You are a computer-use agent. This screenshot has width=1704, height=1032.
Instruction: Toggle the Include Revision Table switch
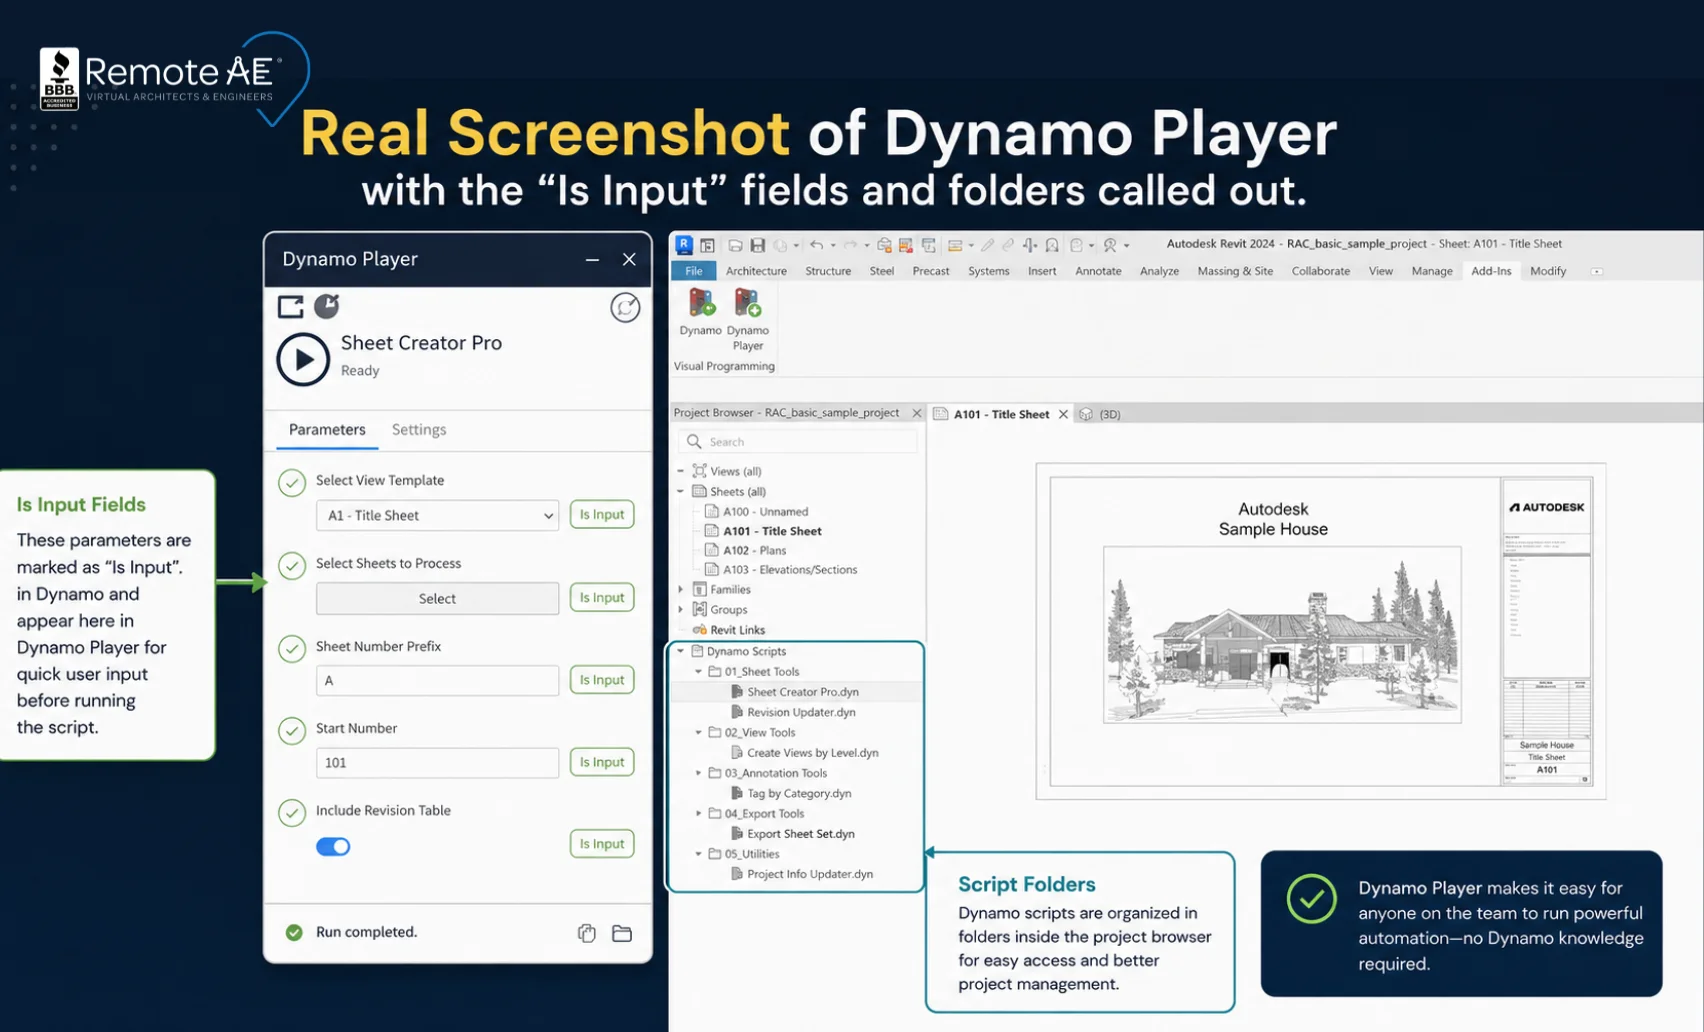[333, 846]
